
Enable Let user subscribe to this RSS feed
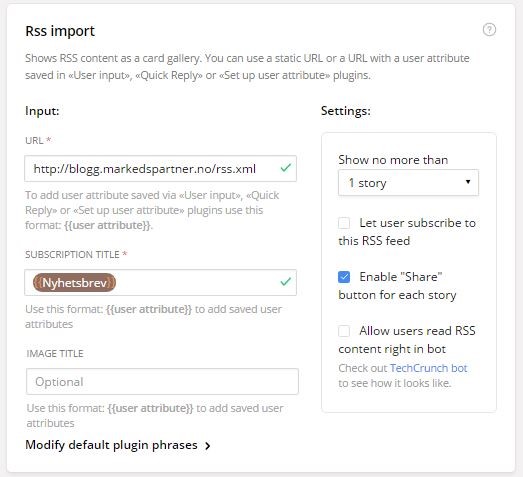(344, 223)
